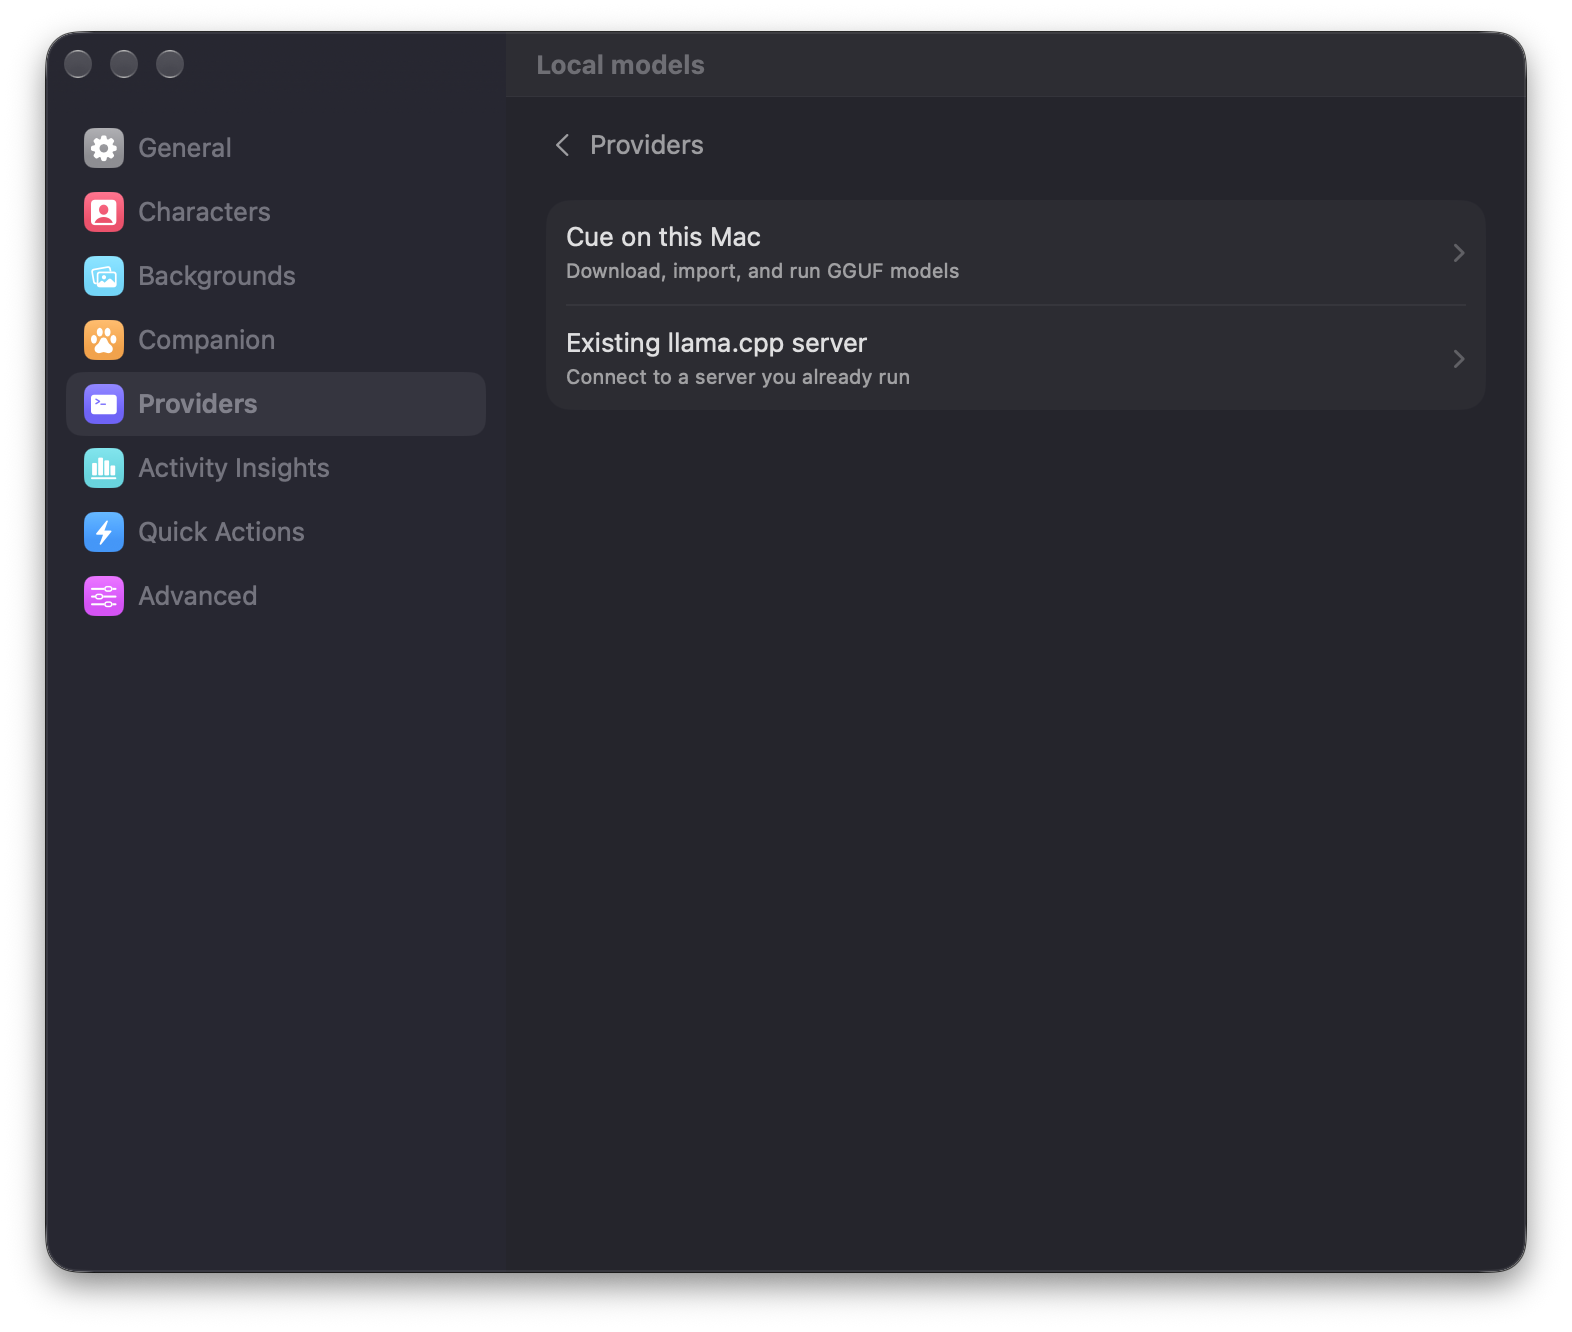Open Quick Actions label in sidebar
The height and width of the screenshot is (1332, 1572).
point(221,532)
